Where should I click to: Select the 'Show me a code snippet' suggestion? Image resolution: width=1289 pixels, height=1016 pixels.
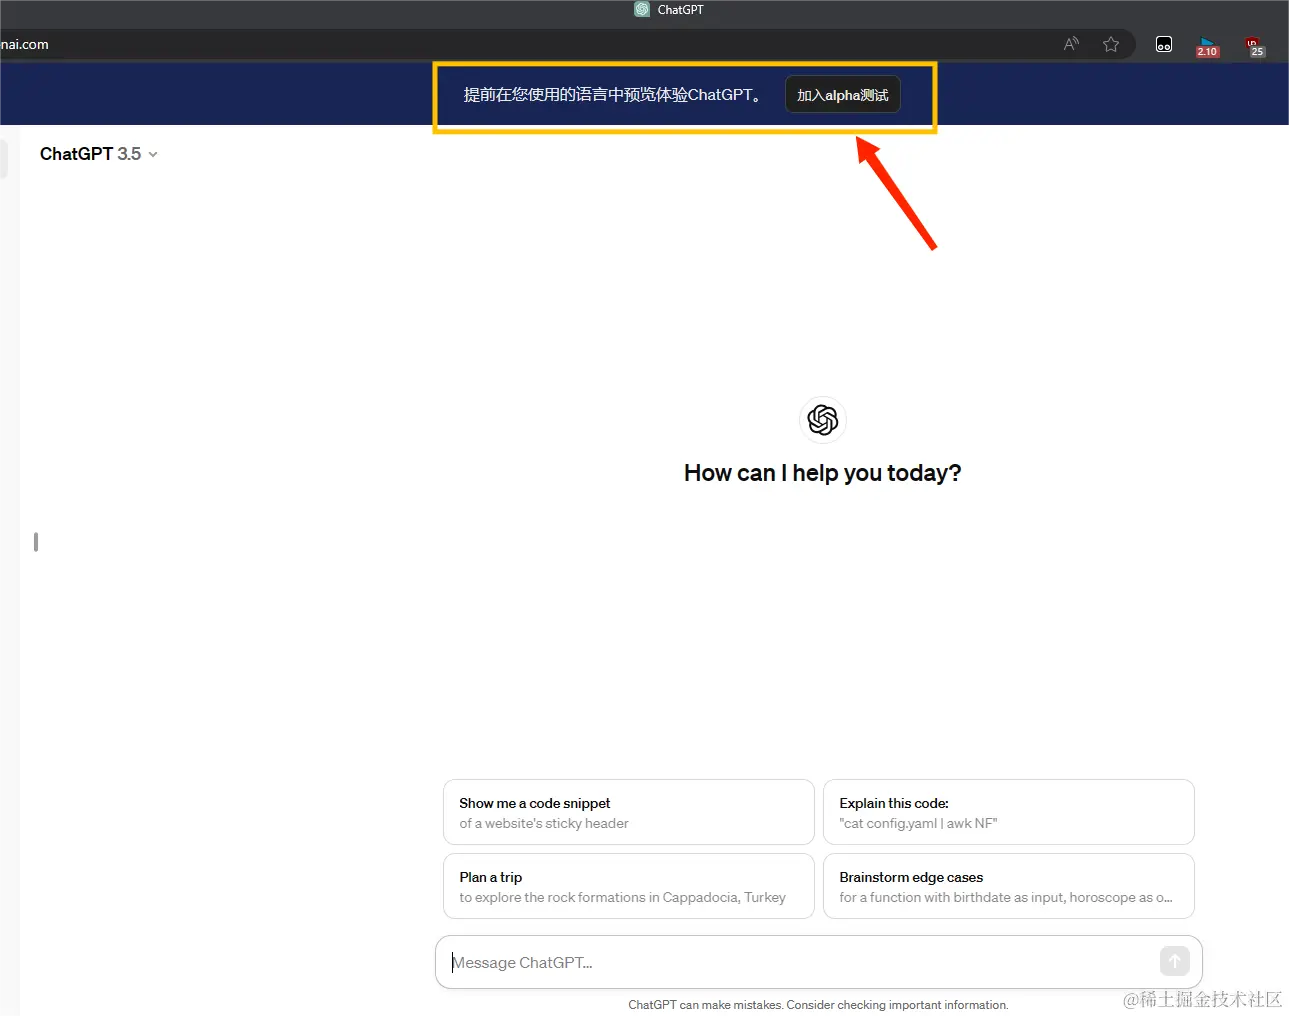(629, 813)
